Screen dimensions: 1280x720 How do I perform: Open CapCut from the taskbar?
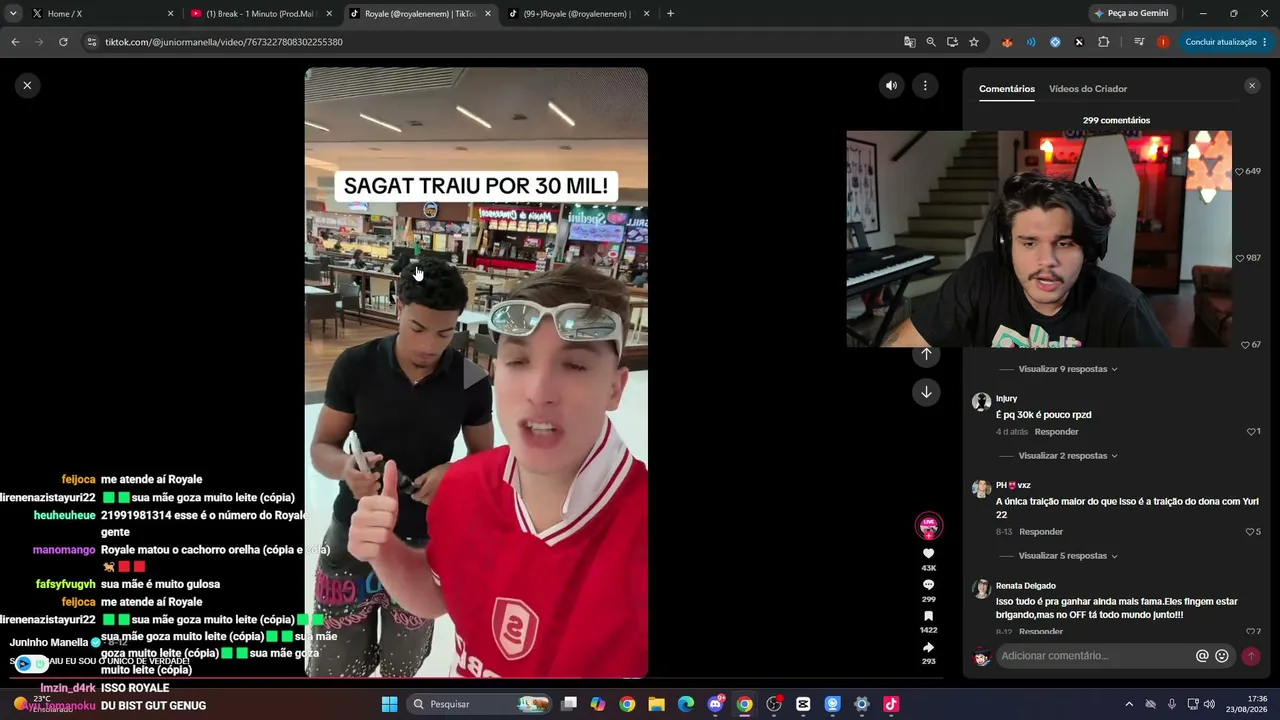point(803,704)
